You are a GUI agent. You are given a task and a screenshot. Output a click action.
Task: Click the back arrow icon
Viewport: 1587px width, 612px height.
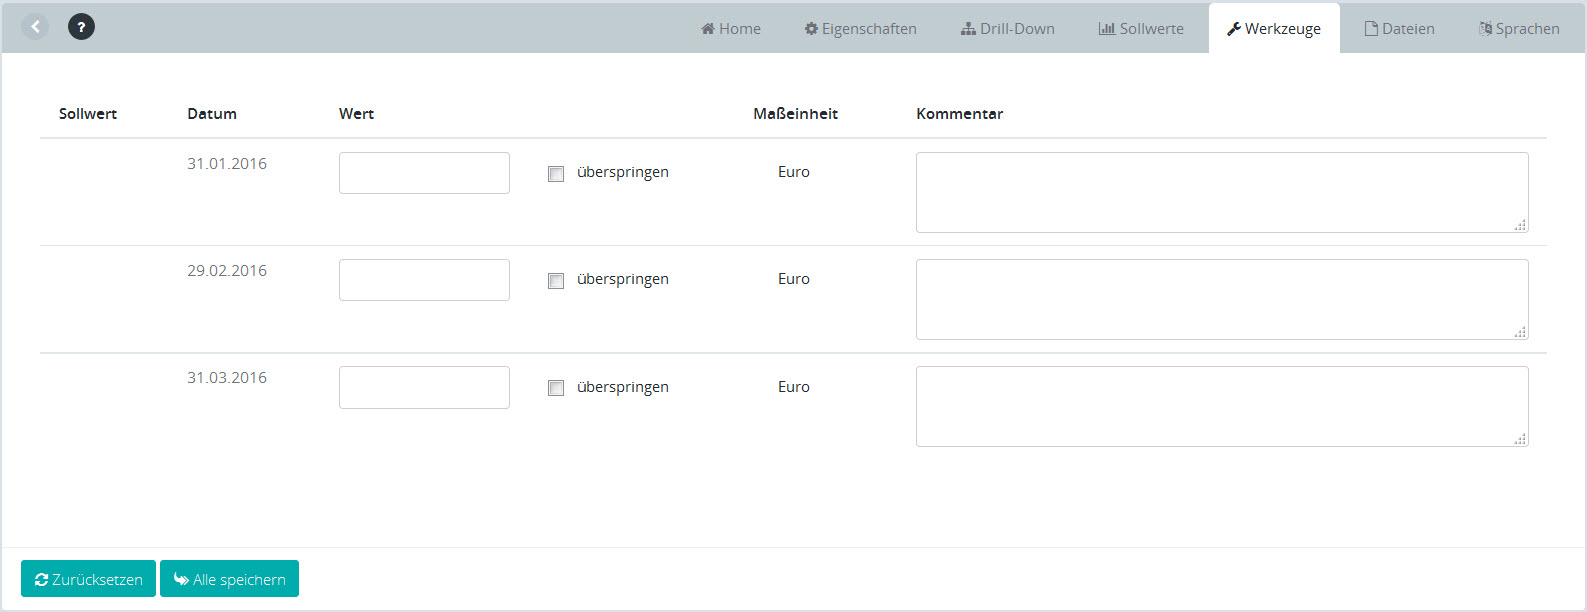point(35,27)
